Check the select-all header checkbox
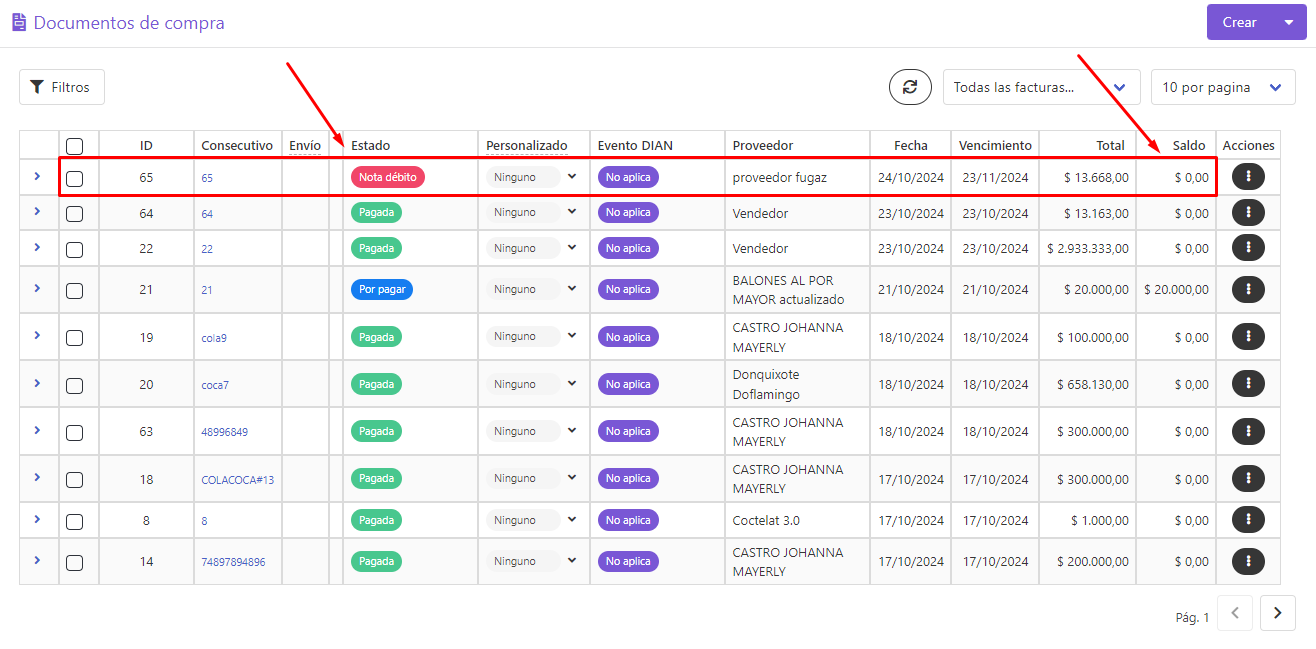The width and height of the screenshot is (1316, 649). point(75,146)
